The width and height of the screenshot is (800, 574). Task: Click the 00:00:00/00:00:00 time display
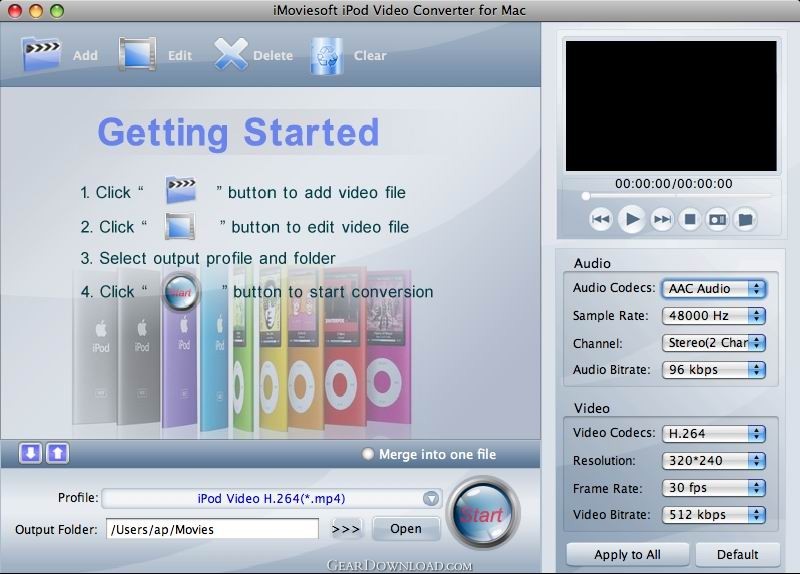point(673,184)
